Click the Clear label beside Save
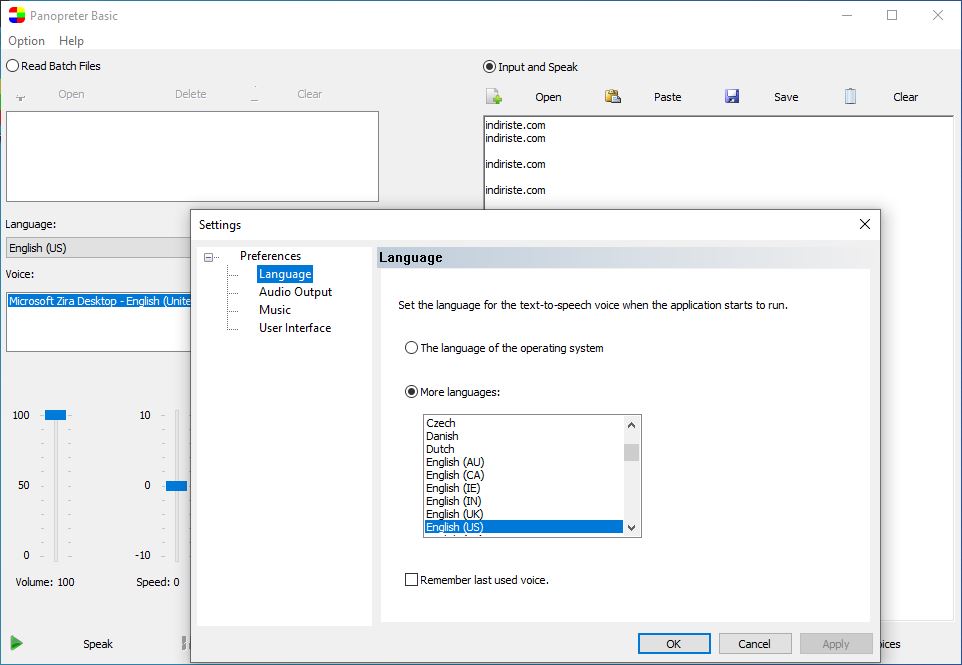This screenshot has height=665, width=962. (906, 97)
